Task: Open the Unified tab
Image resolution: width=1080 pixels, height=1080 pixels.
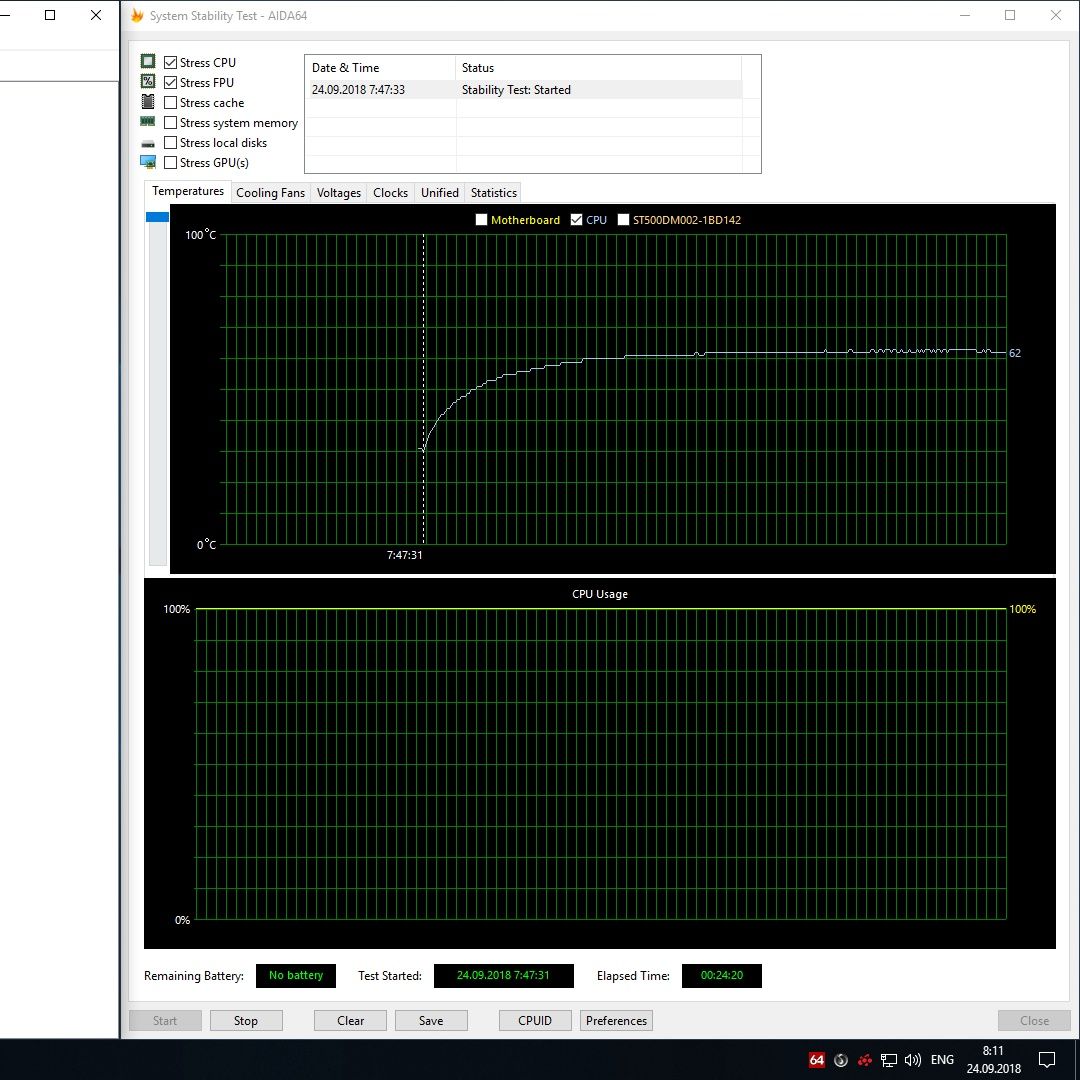Action: coord(440,193)
